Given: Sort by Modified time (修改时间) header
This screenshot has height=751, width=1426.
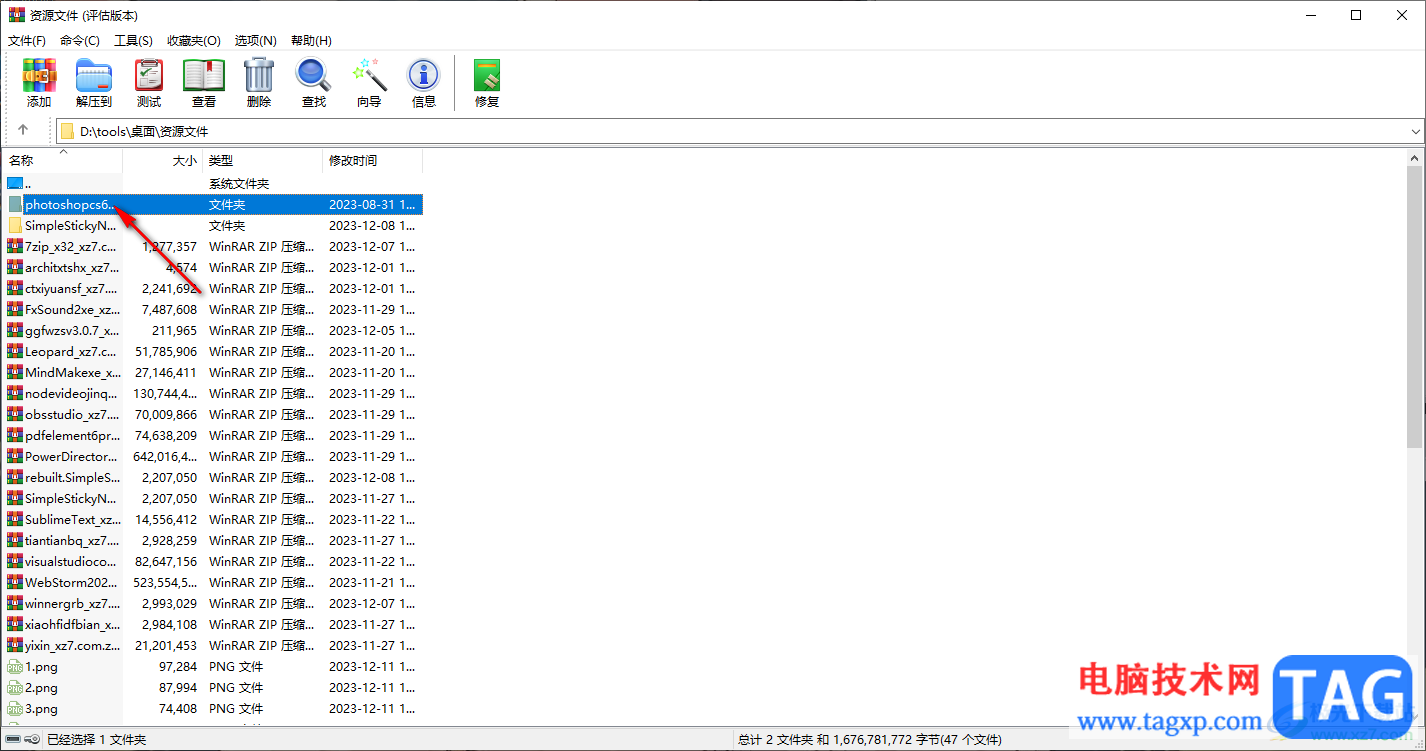Looking at the screenshot, I should tap(373, 160).
